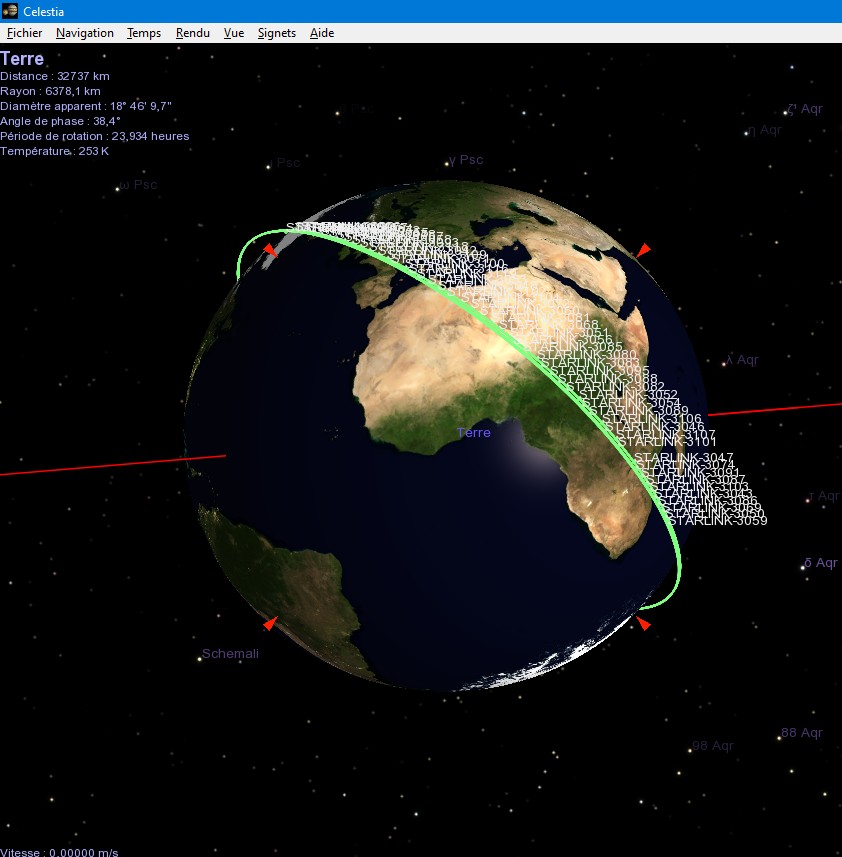Click the ω Psc star label
The height and width of the screenshot is (857, 842).
[x=138, y=185]
